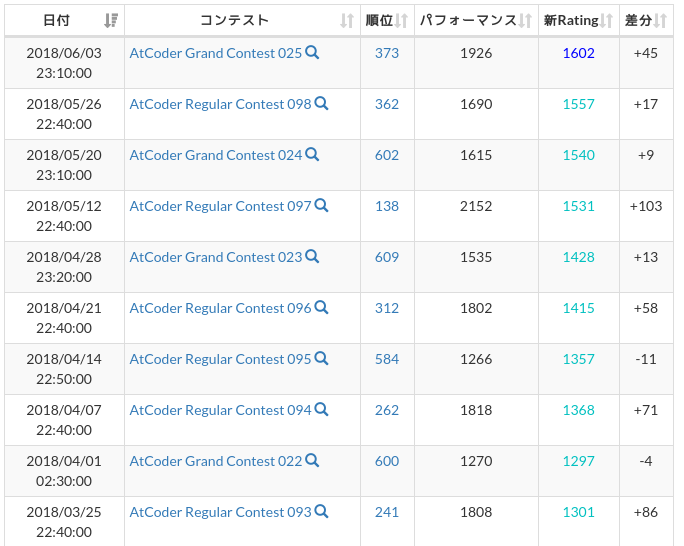Open rank 600 standings link
This screenshot has height=546, width=684.
tap(387, 461)
